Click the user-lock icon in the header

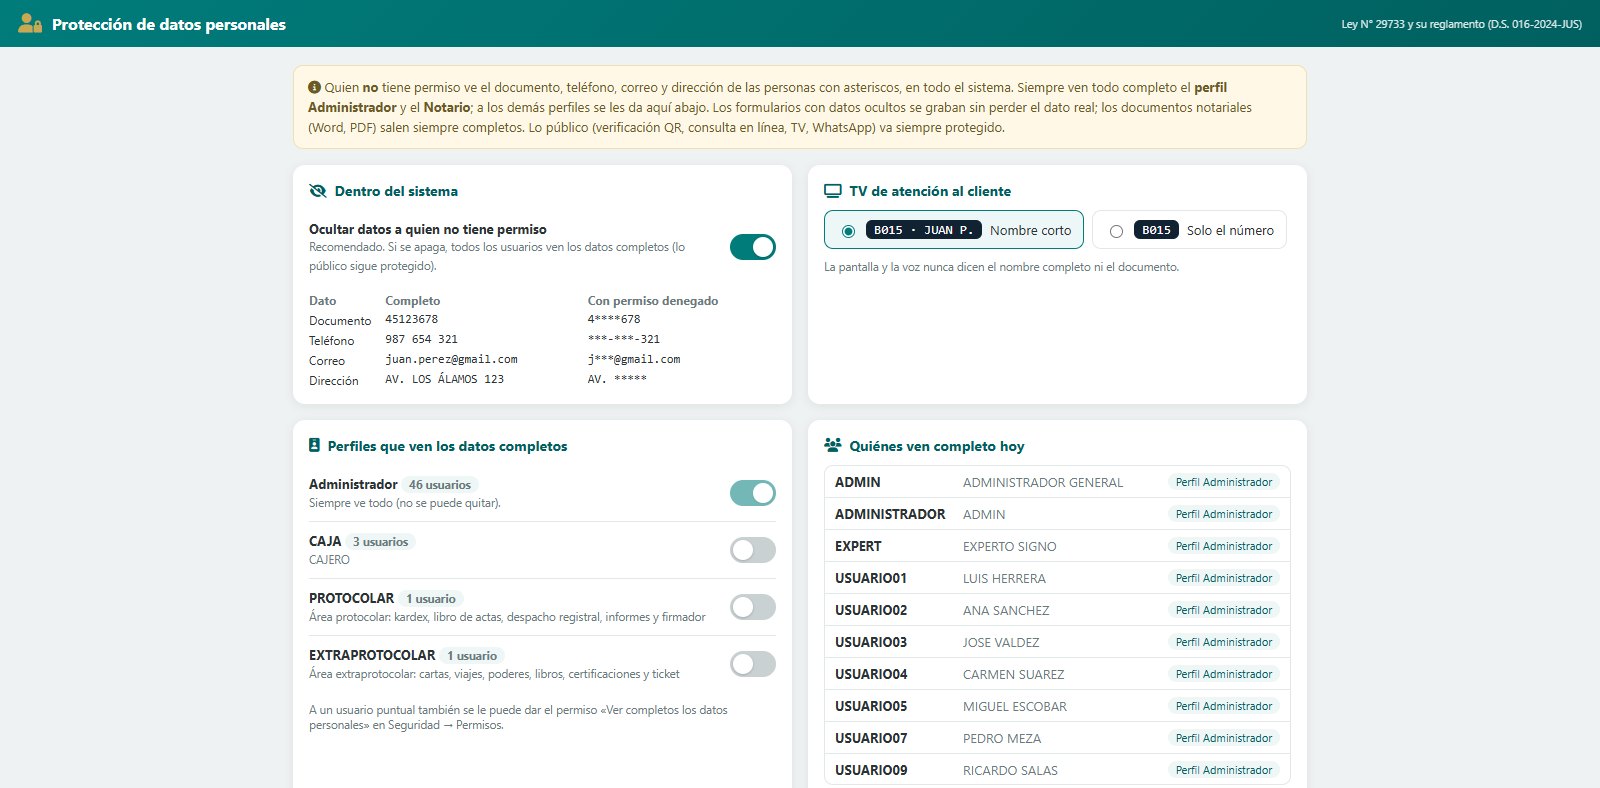[x=30, y=24]
